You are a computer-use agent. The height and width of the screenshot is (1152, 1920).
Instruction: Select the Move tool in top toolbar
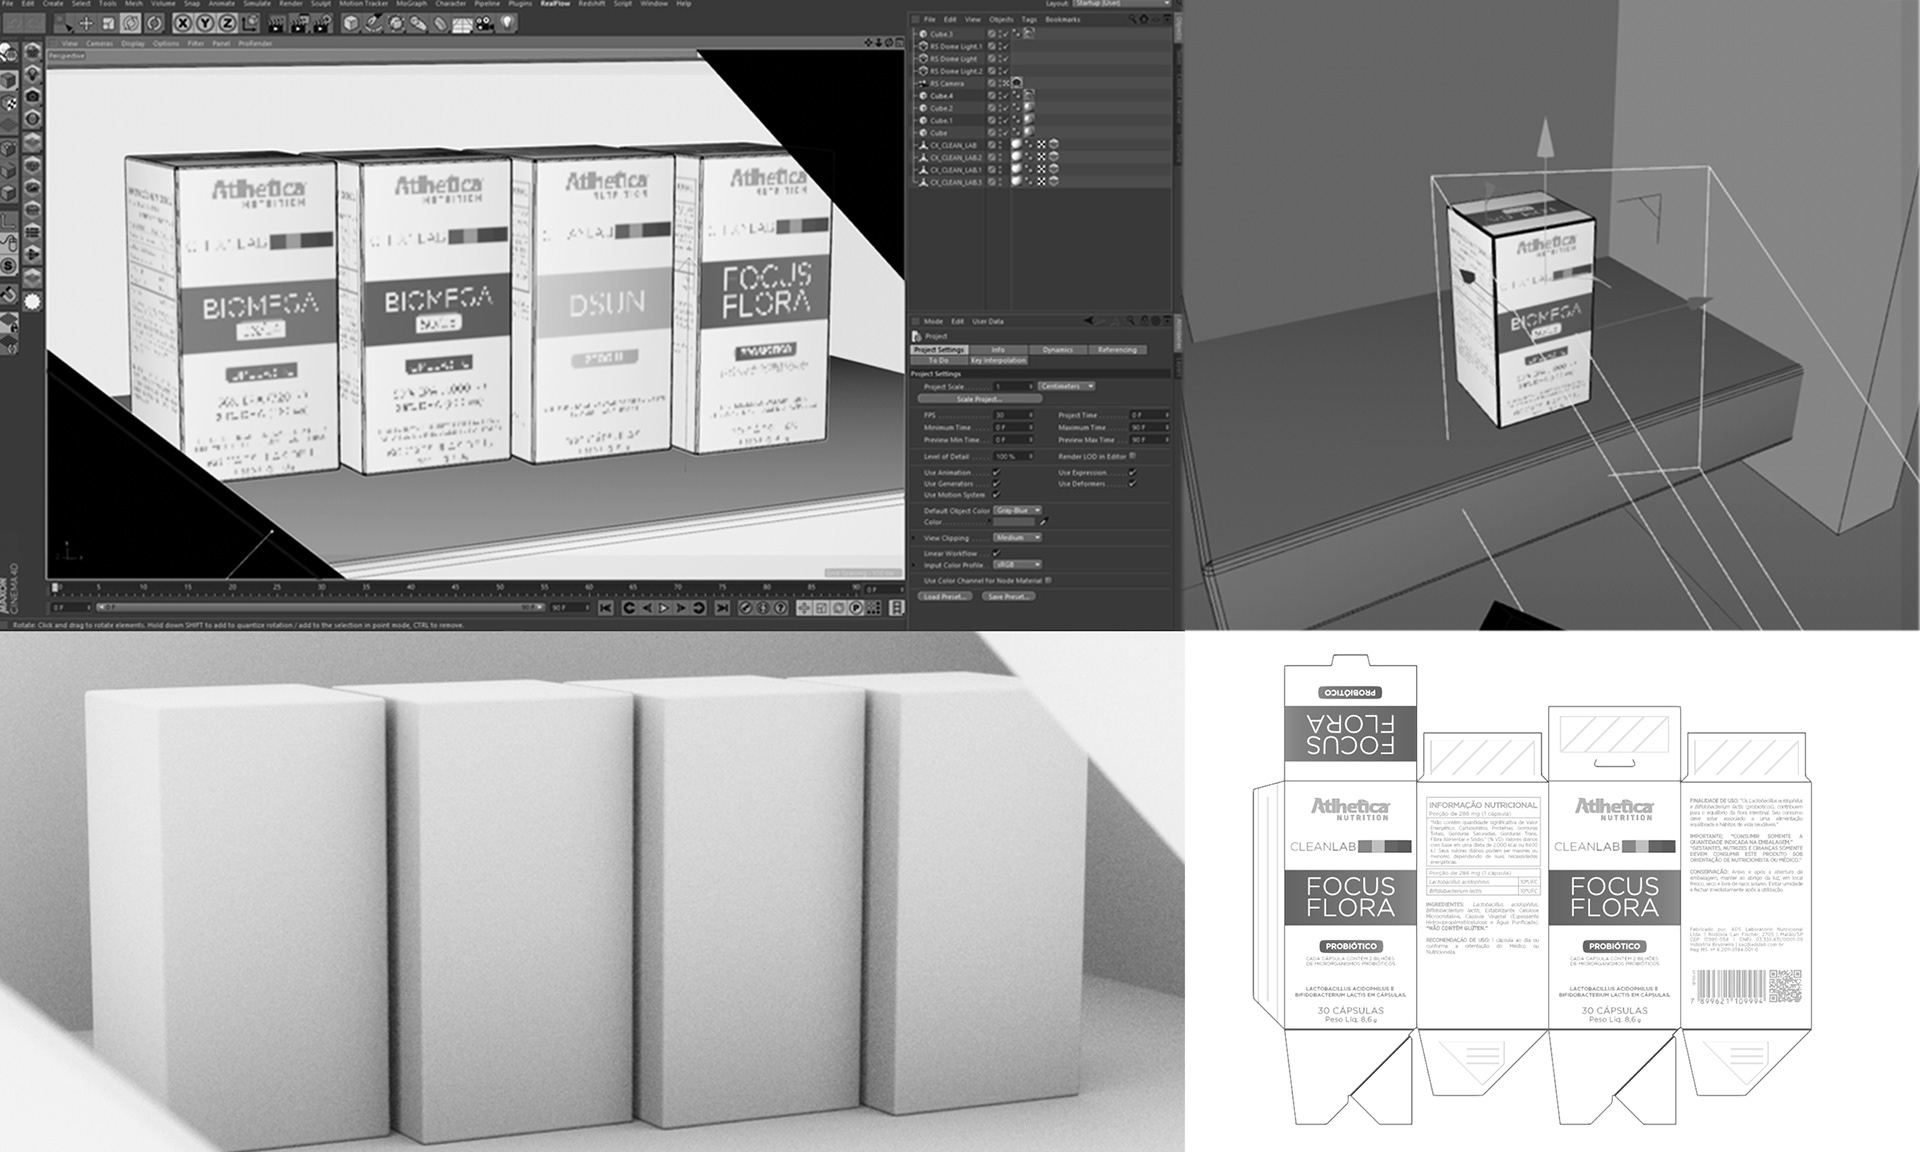point(86,23)
